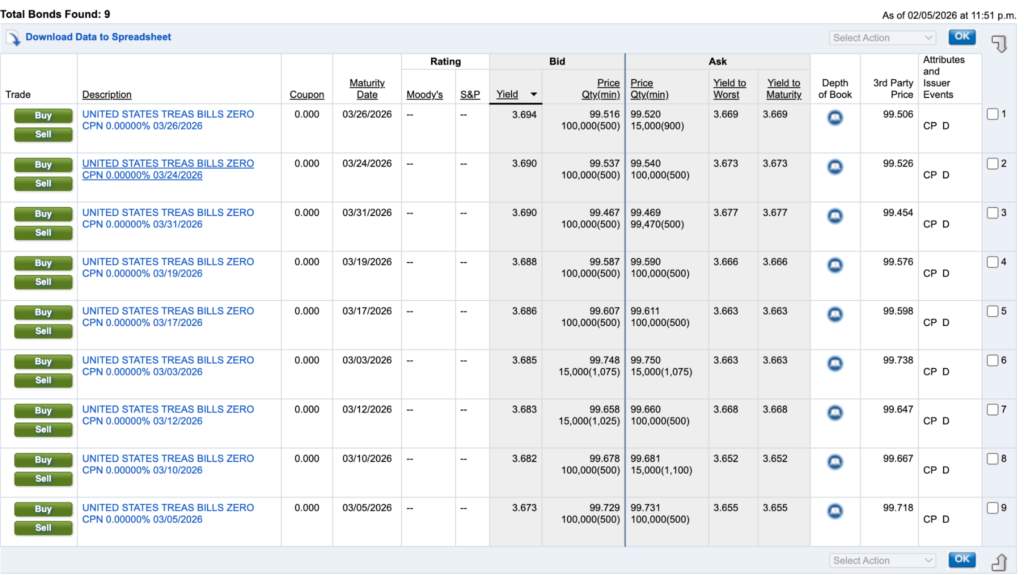
Task: Sell the 03/05/2026 Treasury bill
Action: point(43,528)
